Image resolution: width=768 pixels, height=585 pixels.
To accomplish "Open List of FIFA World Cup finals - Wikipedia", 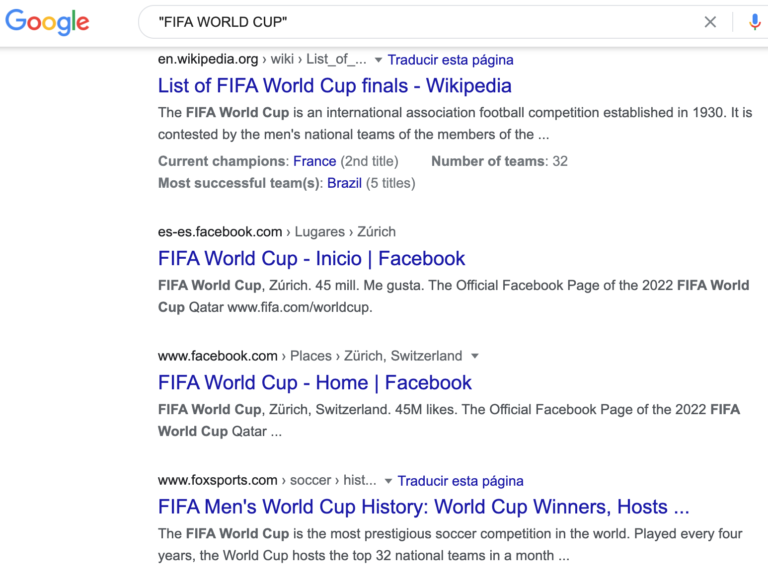I will coord(335,86).
